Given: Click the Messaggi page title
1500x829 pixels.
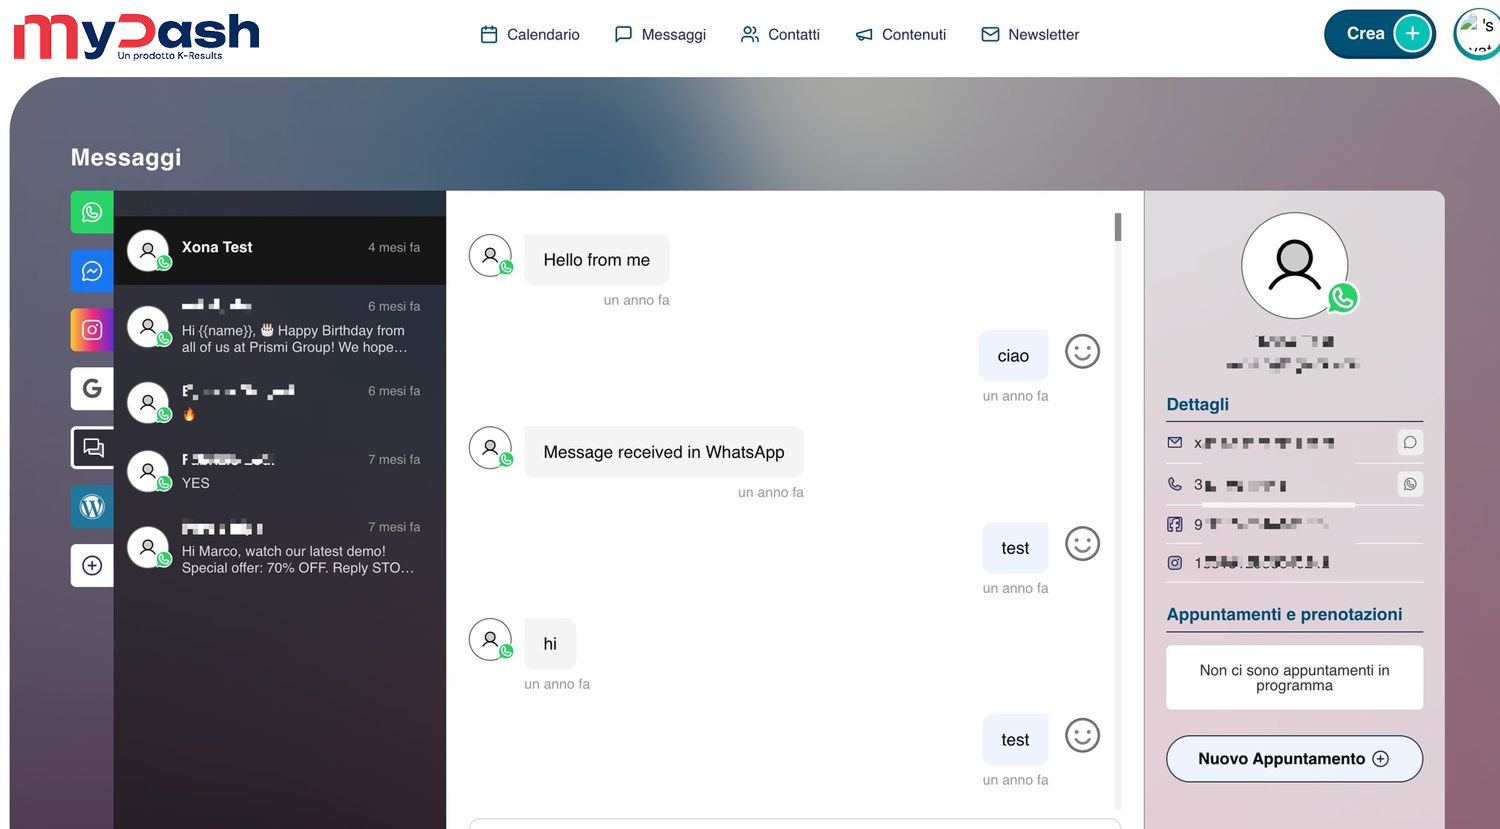Looking at the screenshot, I should click(x=126, y=157).
